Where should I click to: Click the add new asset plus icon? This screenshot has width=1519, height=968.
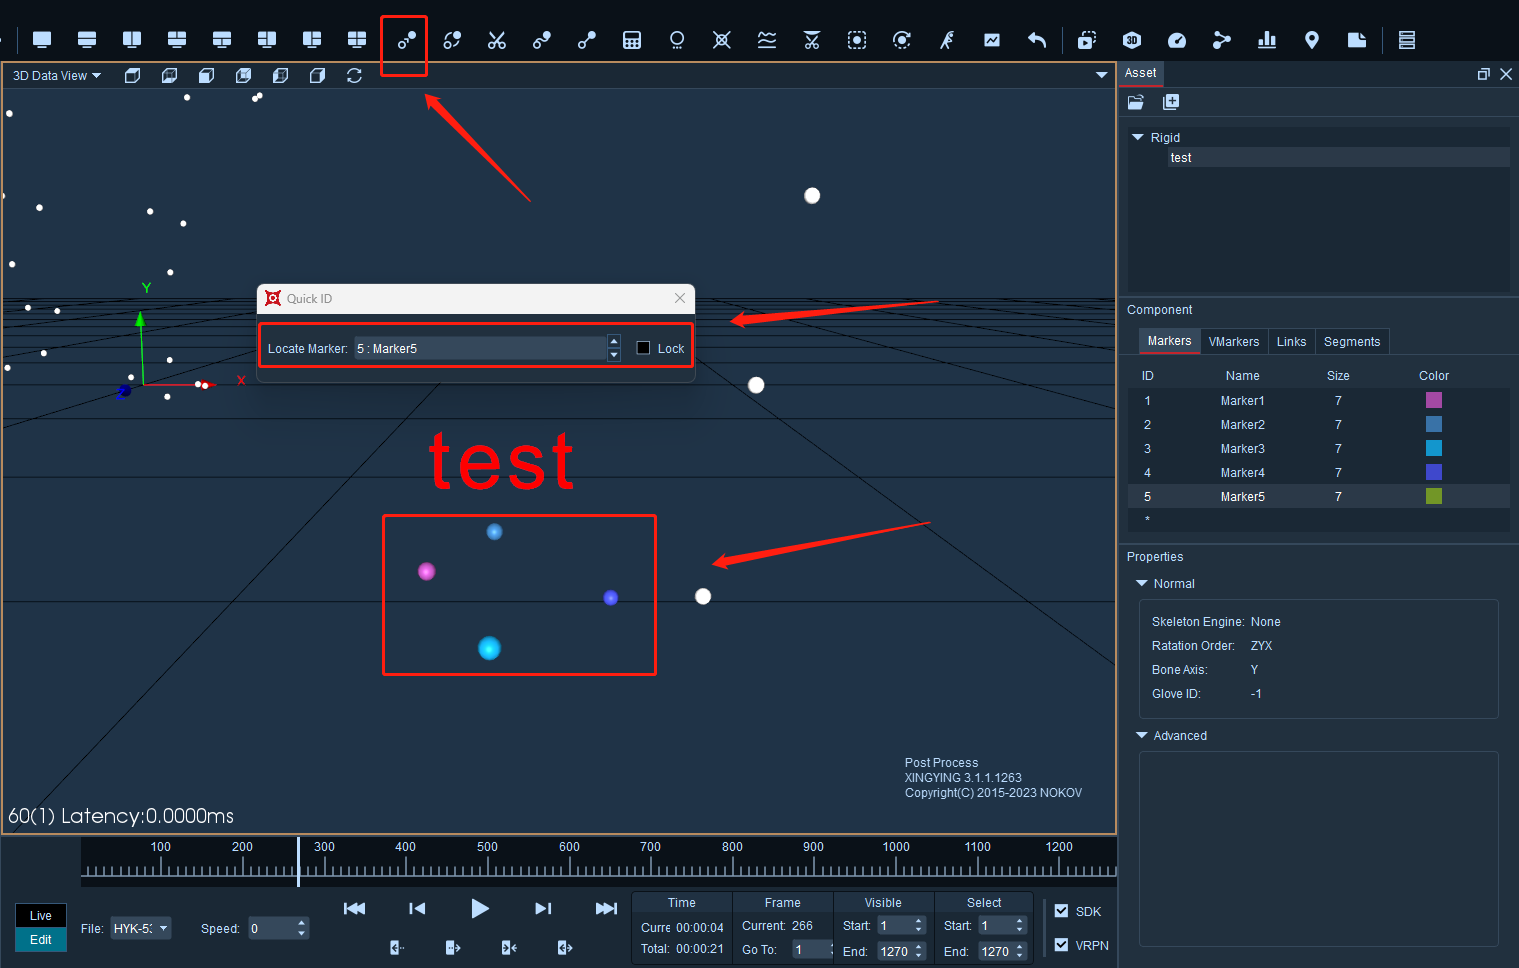coord(1171,102)
